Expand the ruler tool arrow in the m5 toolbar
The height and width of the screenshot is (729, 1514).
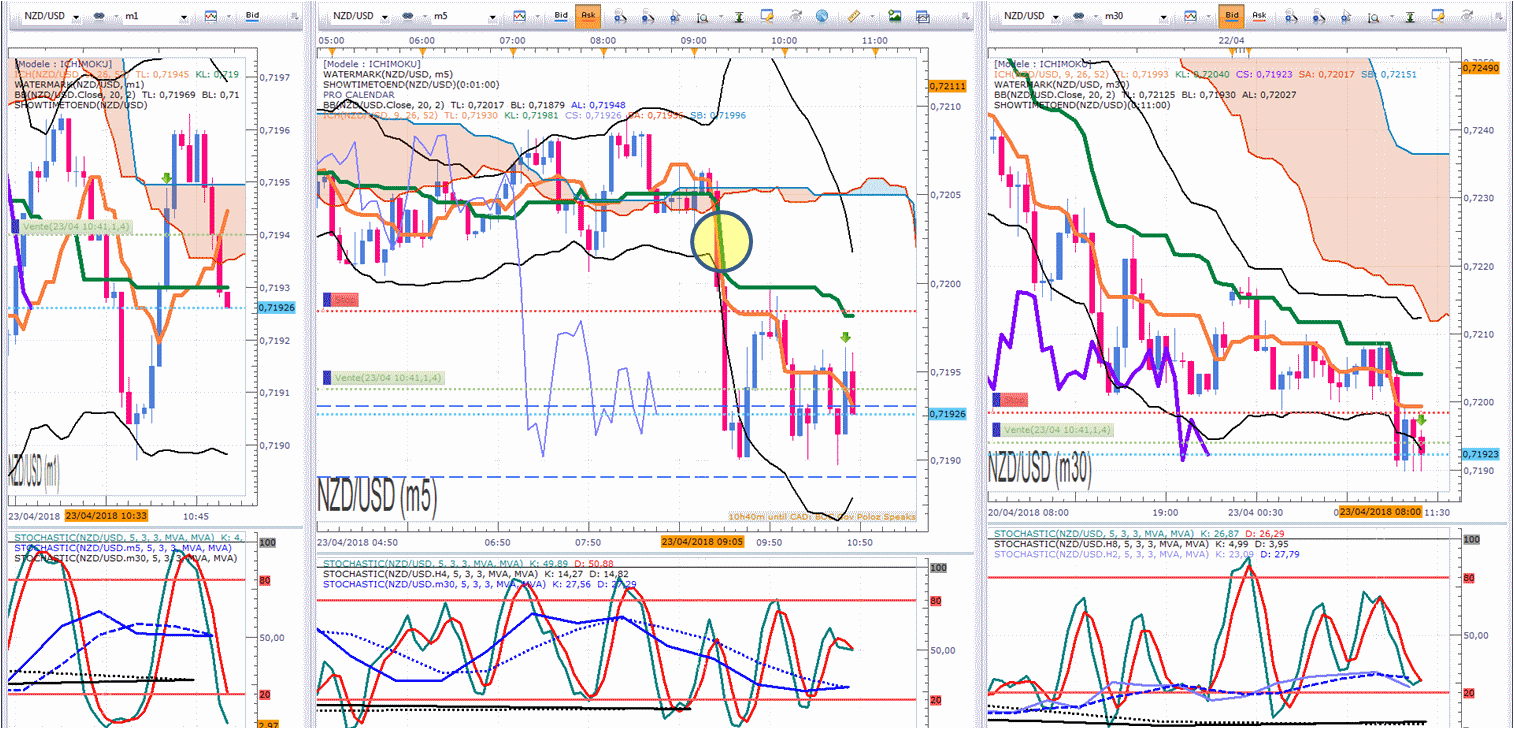[870, 16]
